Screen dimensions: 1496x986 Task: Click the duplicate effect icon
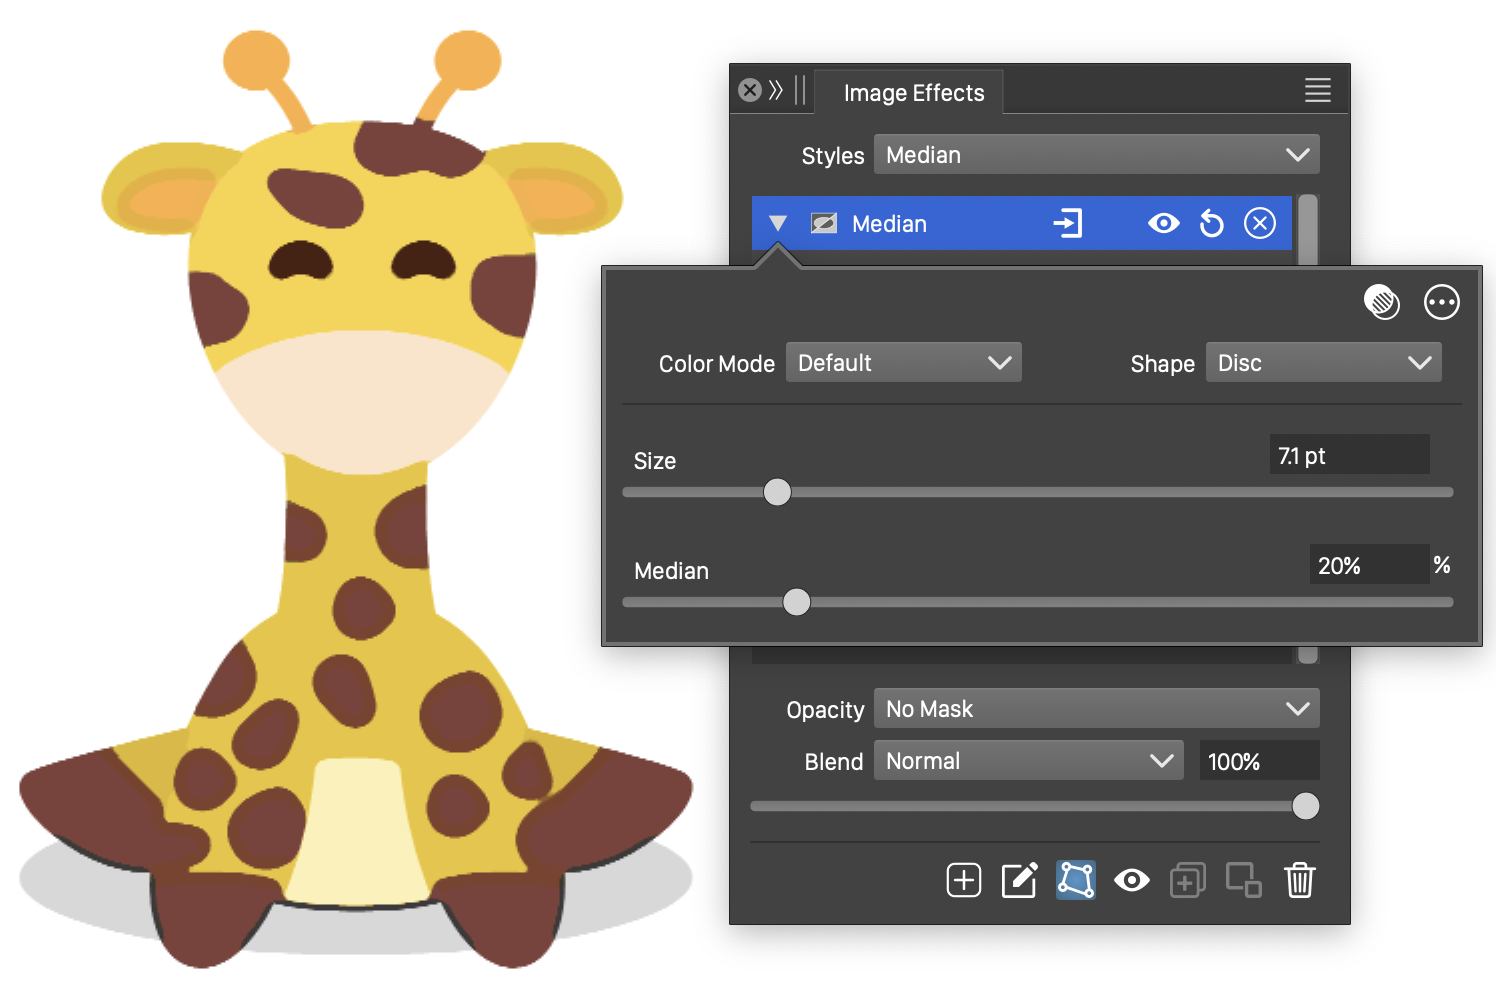[x=1187, y=880]
